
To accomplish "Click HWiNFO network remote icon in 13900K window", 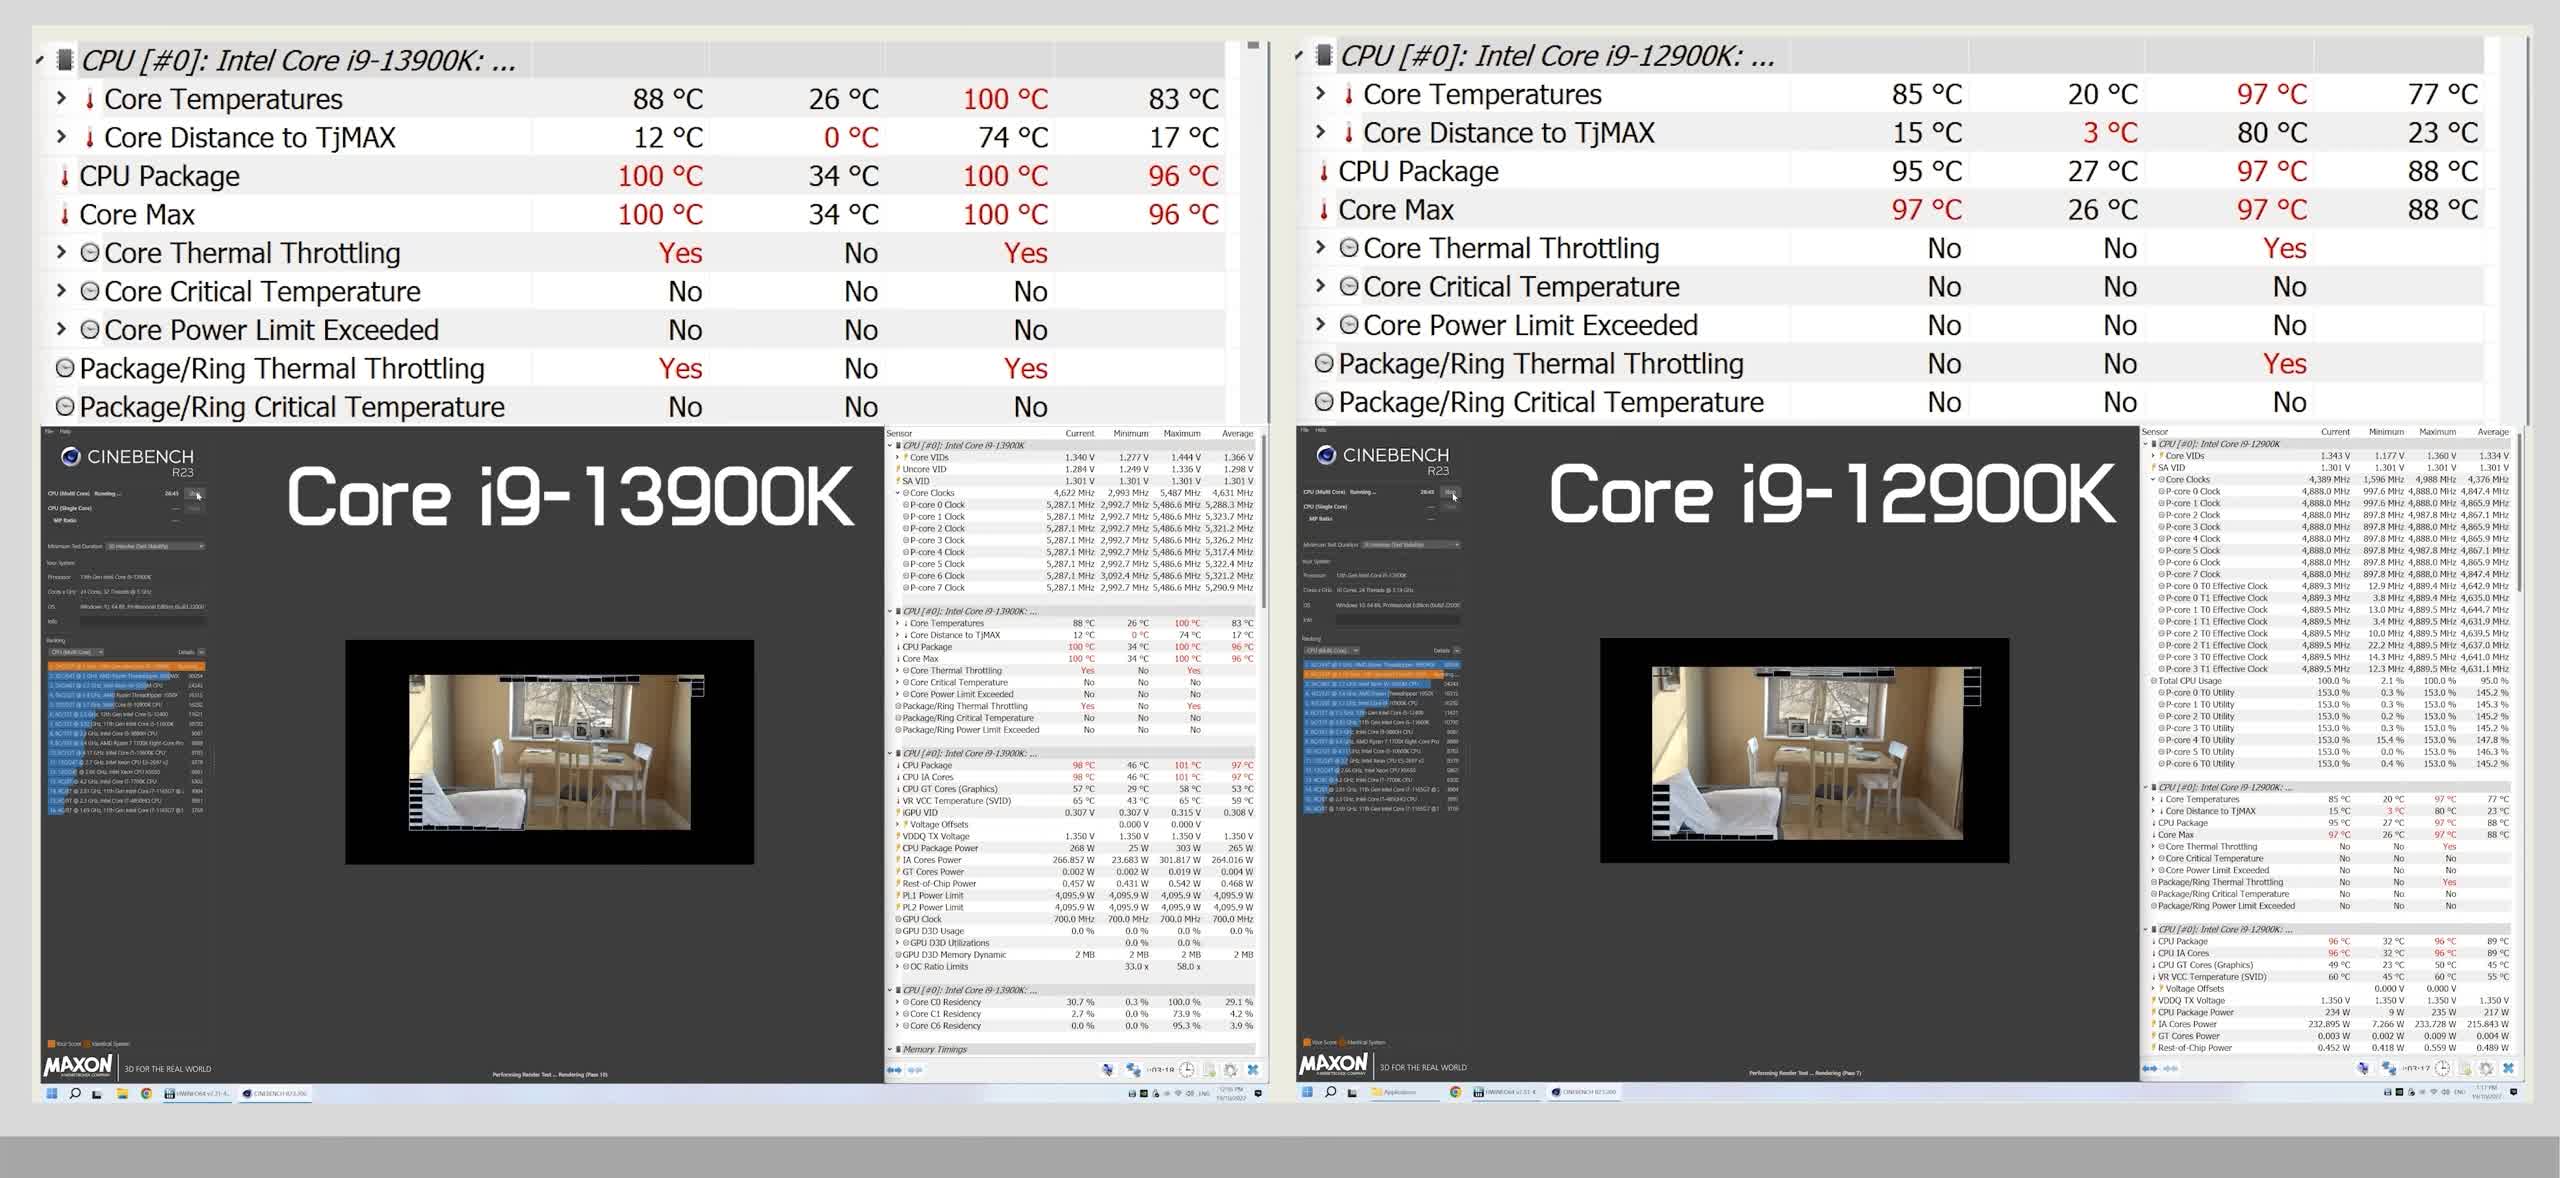I will click(1133, 1070).
